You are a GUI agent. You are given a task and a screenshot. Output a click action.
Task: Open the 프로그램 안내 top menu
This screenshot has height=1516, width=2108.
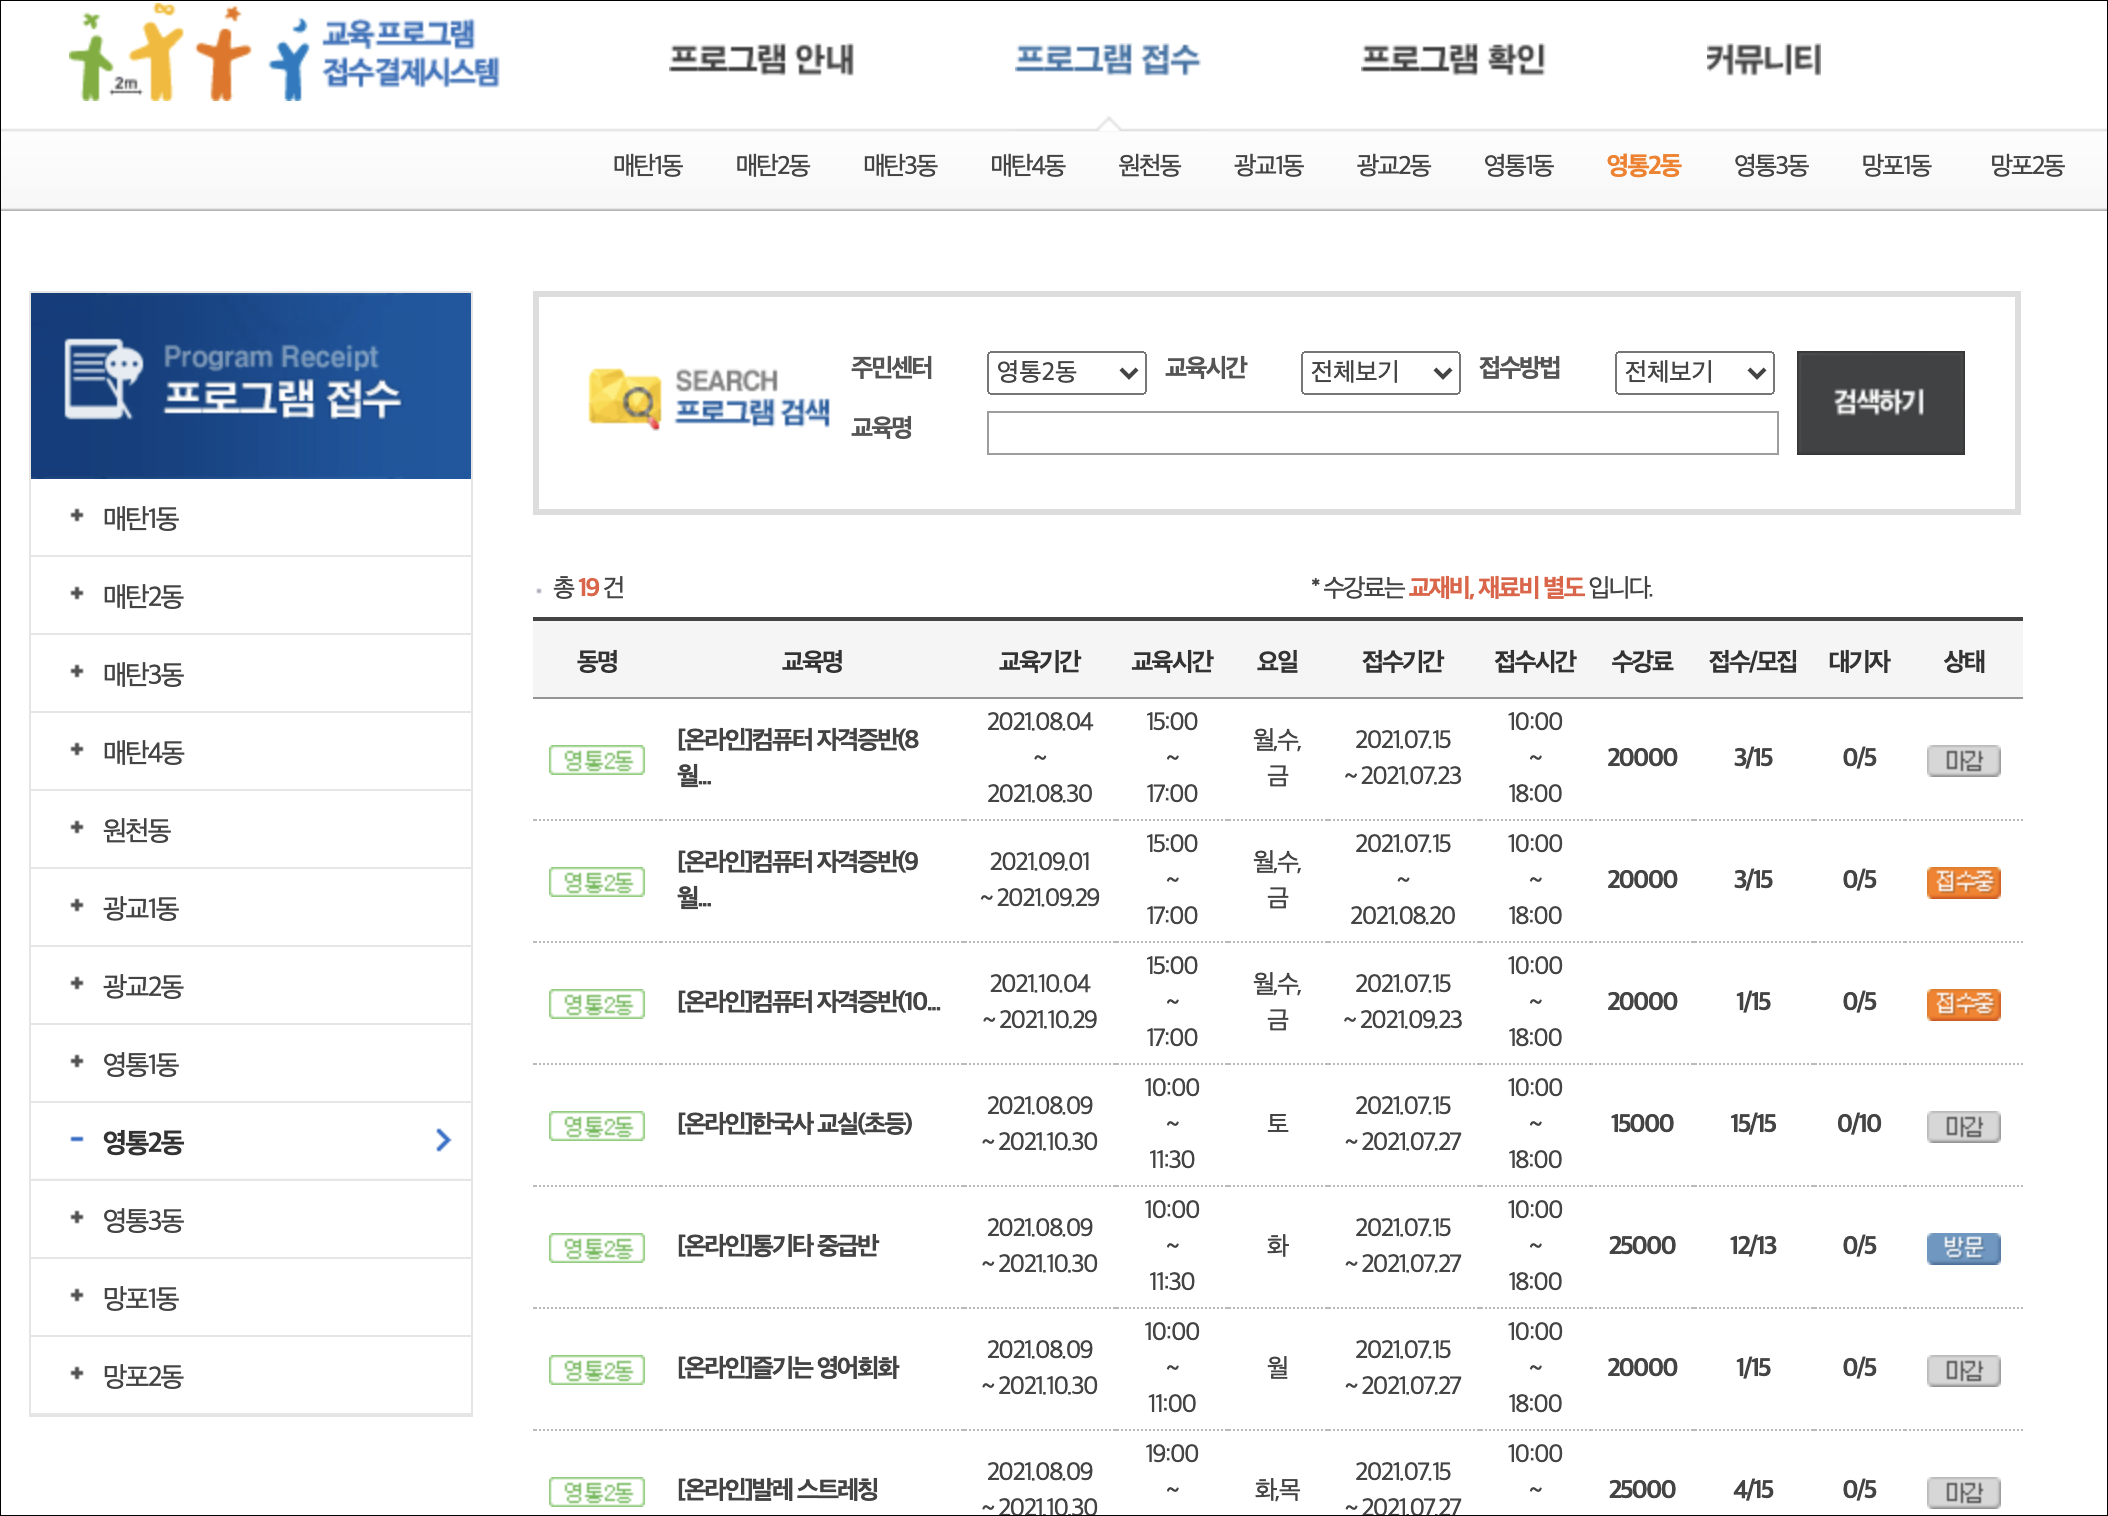(761, 59)
